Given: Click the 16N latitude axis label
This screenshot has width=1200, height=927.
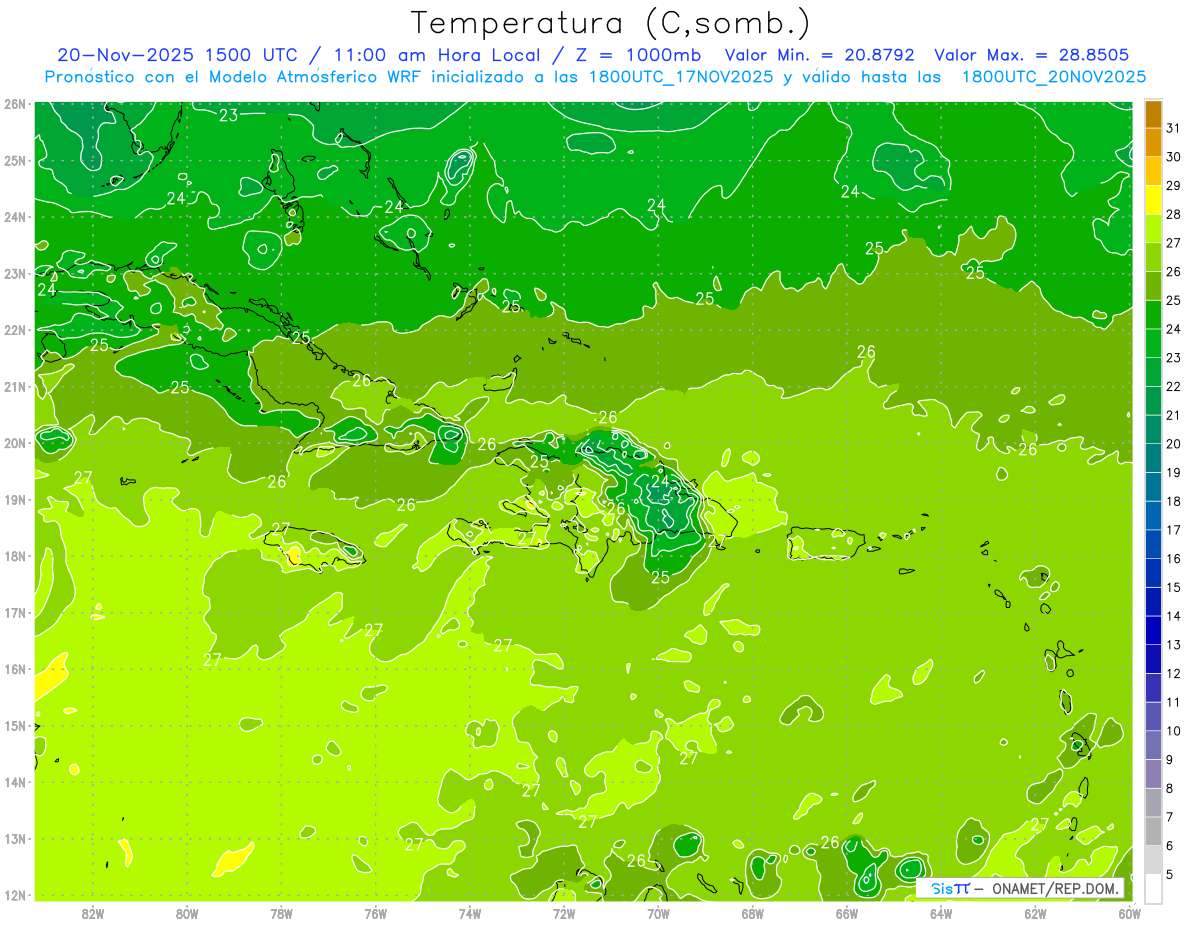Looking at the screenshot, I should point(15,669).
